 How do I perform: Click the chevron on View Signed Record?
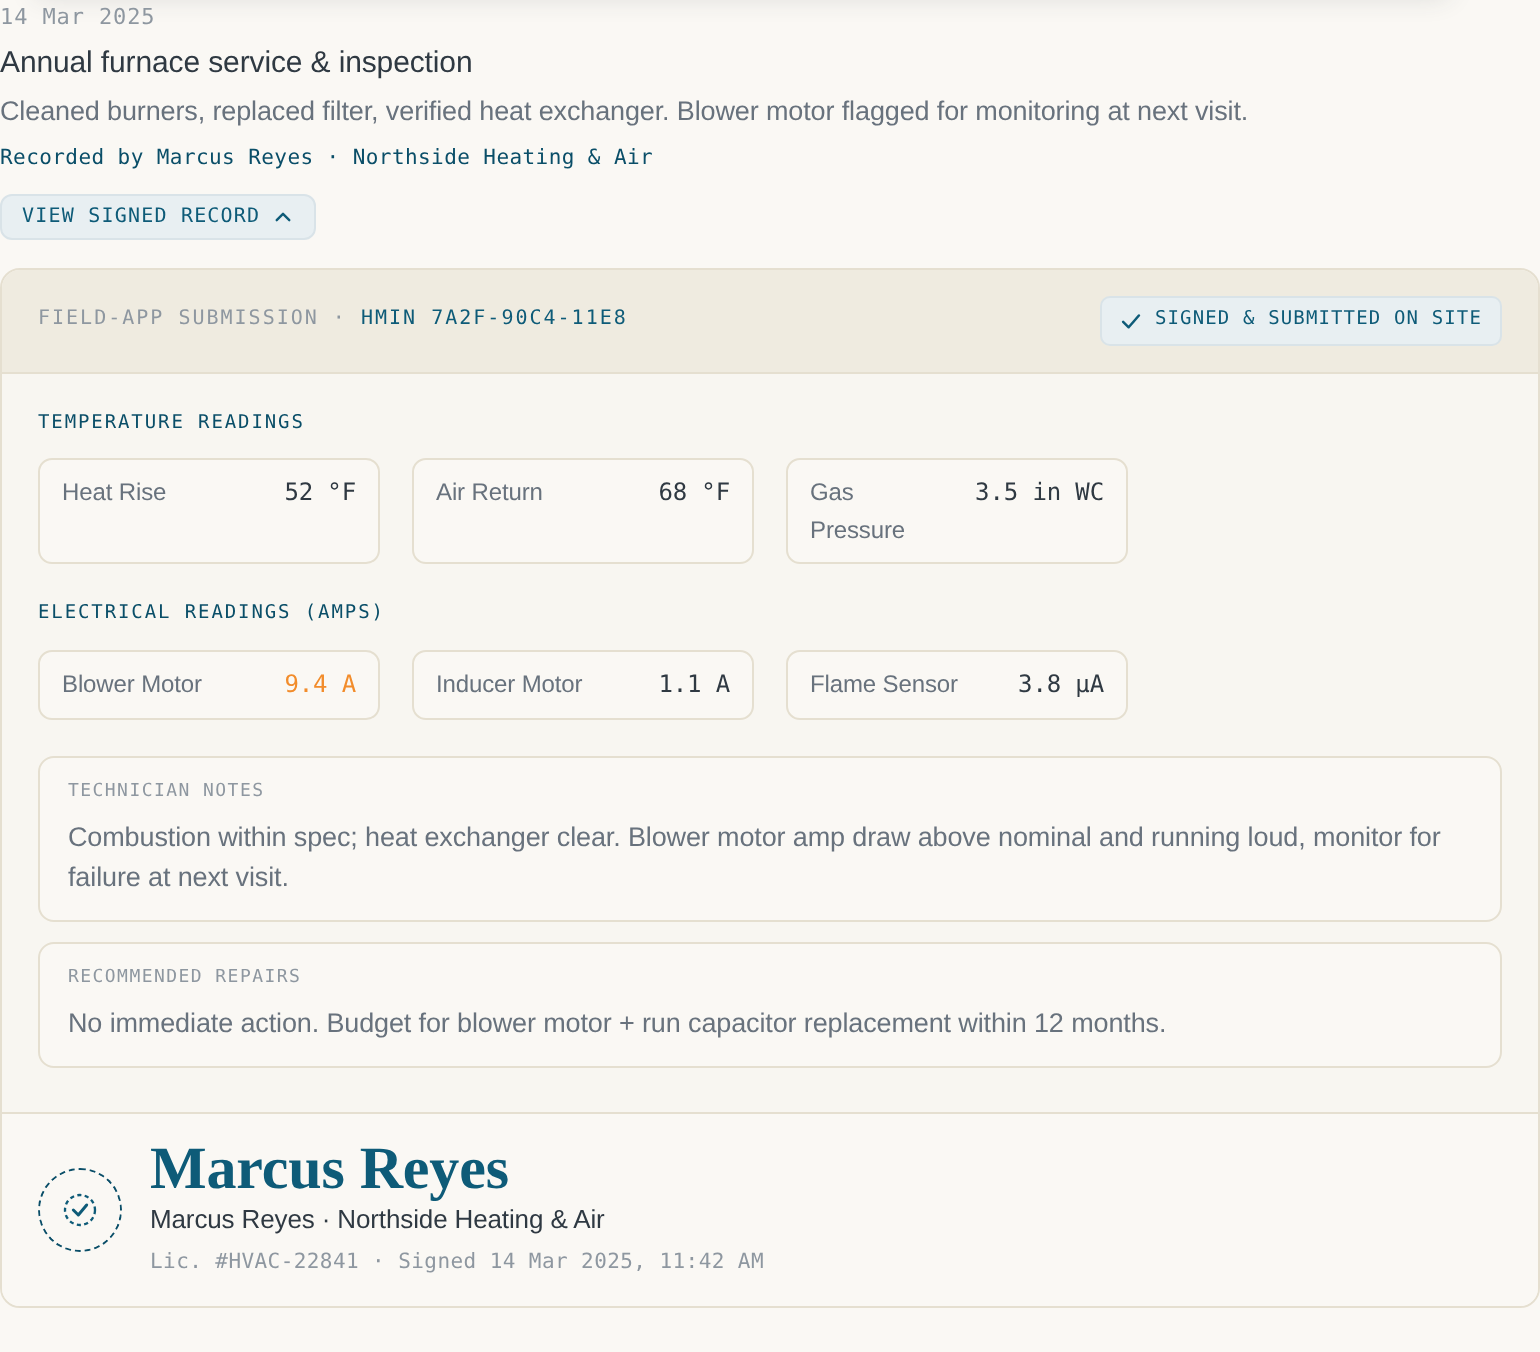pos(283,217)
